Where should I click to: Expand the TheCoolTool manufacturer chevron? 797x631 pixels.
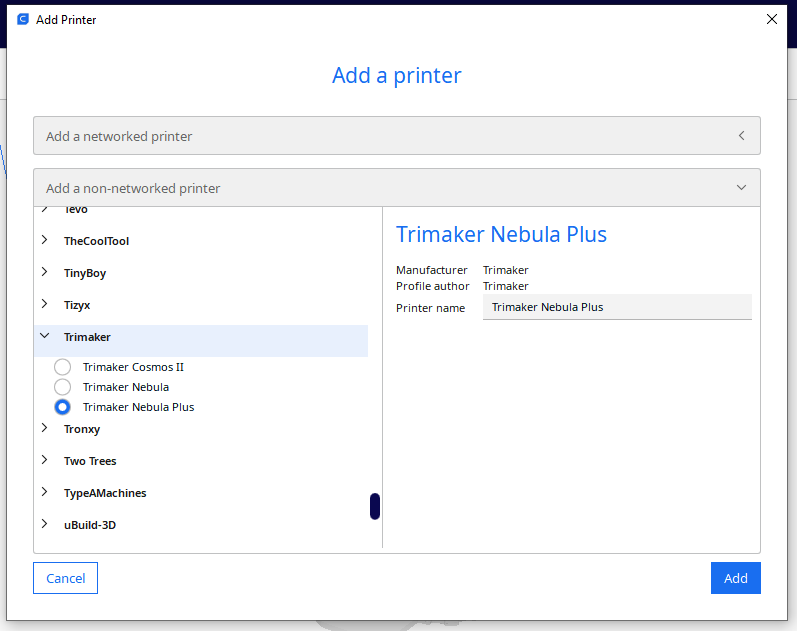[45, 241]
